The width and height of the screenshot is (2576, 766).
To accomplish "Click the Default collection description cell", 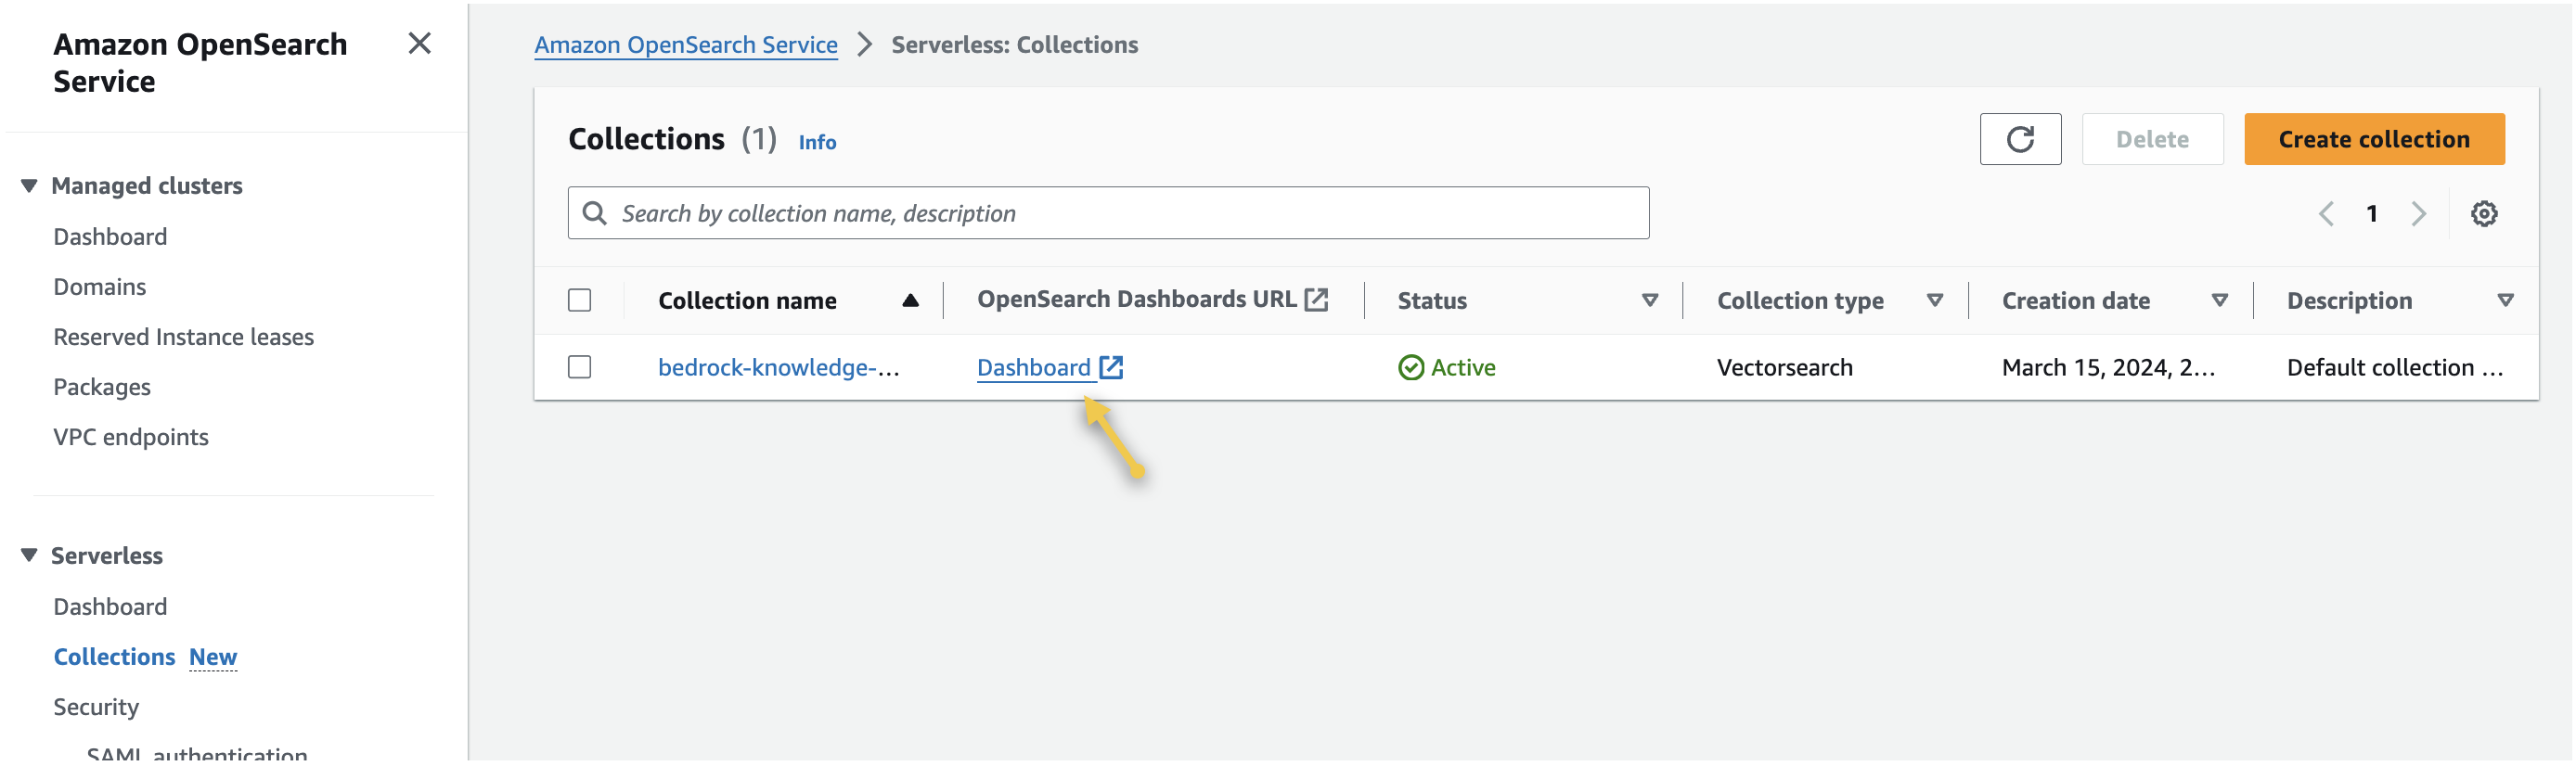I will click(2395, 367).
